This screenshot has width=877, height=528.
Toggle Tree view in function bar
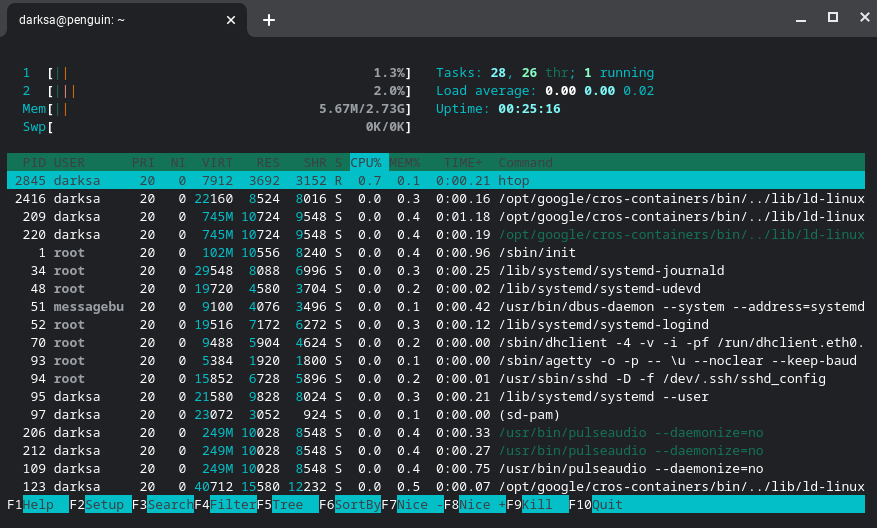coord(294,505)
